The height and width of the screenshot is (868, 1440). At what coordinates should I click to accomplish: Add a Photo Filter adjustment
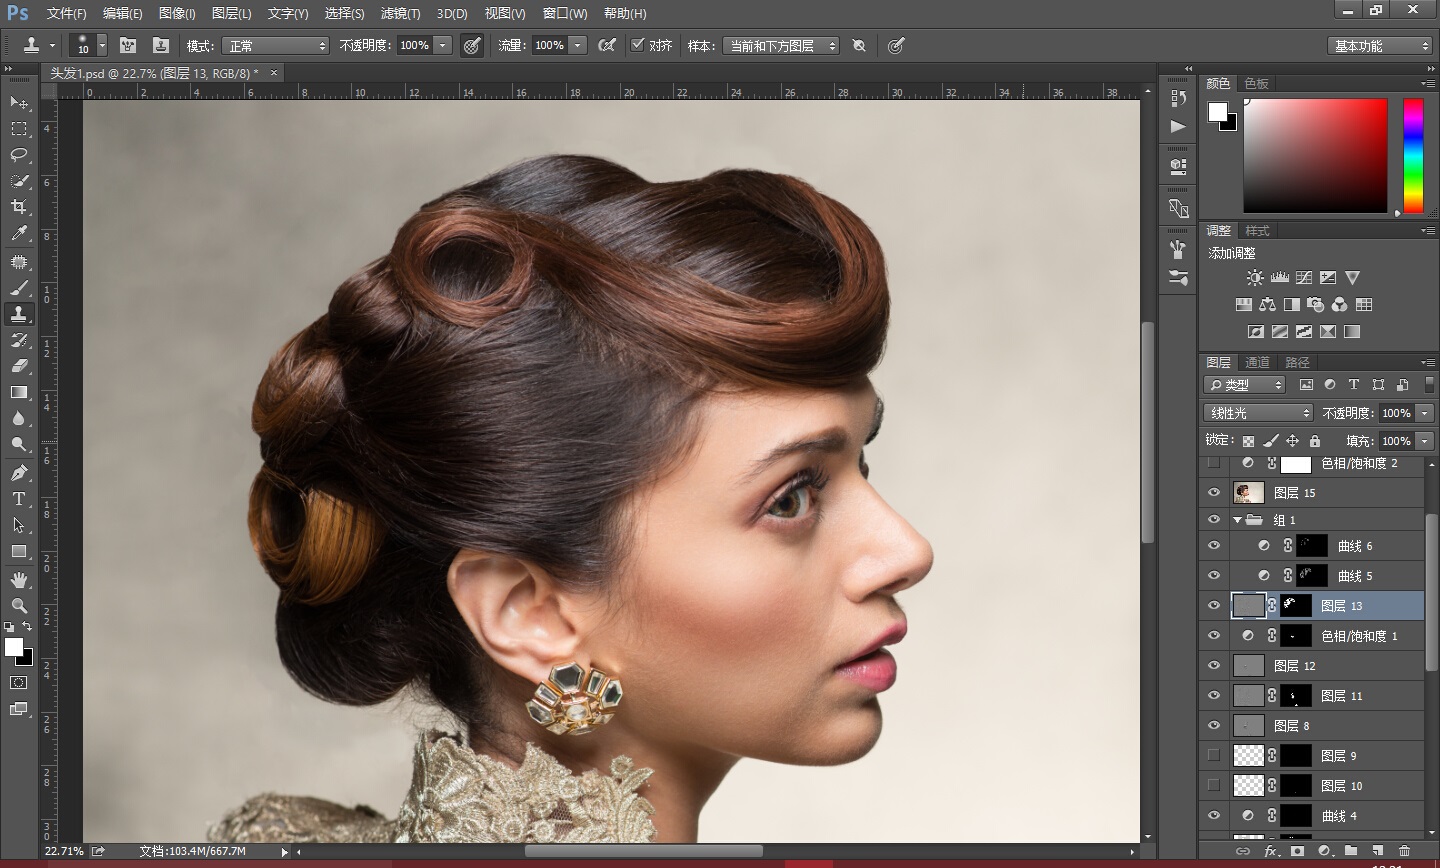1315,304
